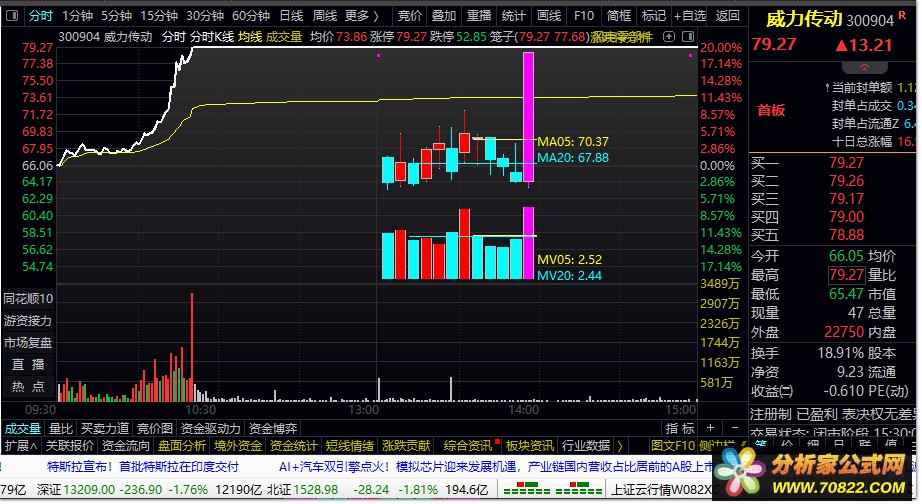Open 热点 hotspots side shortcut

(28, 386)
